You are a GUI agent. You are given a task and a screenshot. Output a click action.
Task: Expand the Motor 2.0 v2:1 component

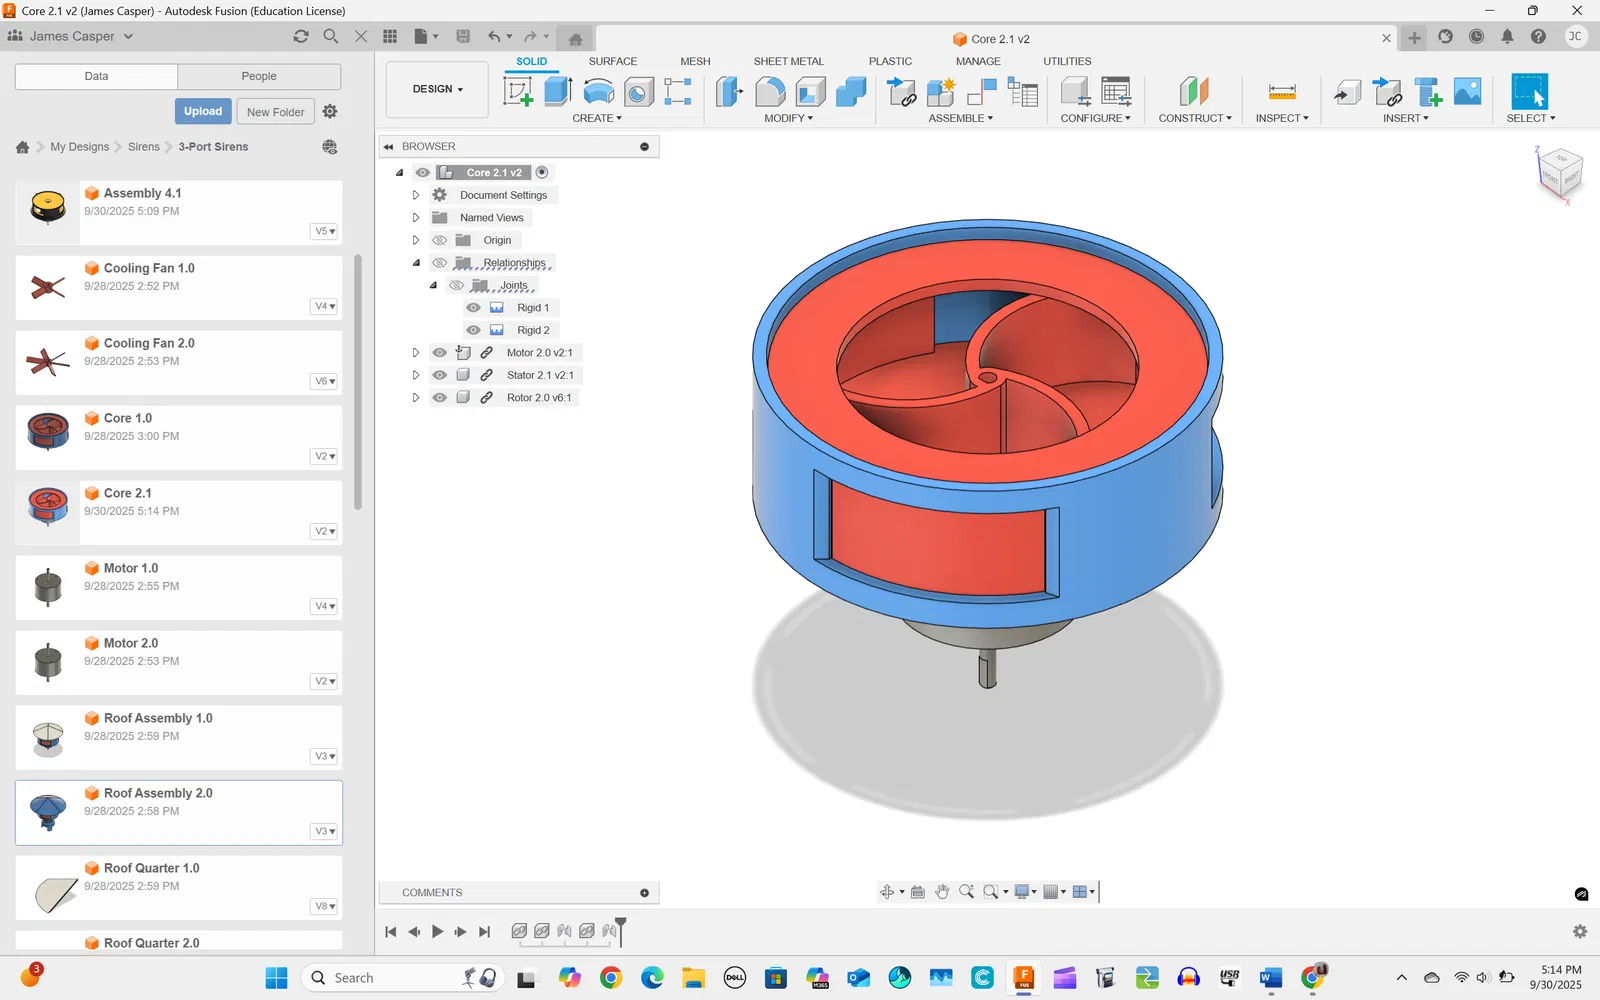pos(416,353)
